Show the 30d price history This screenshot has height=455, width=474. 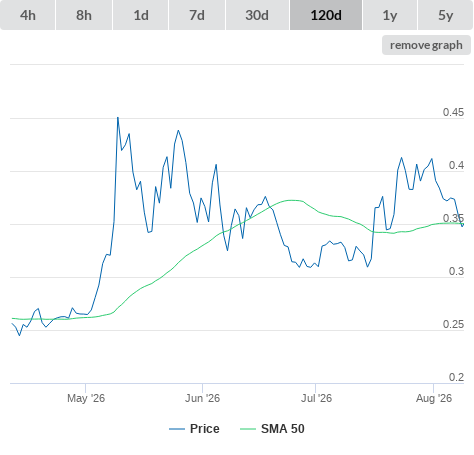257,15
